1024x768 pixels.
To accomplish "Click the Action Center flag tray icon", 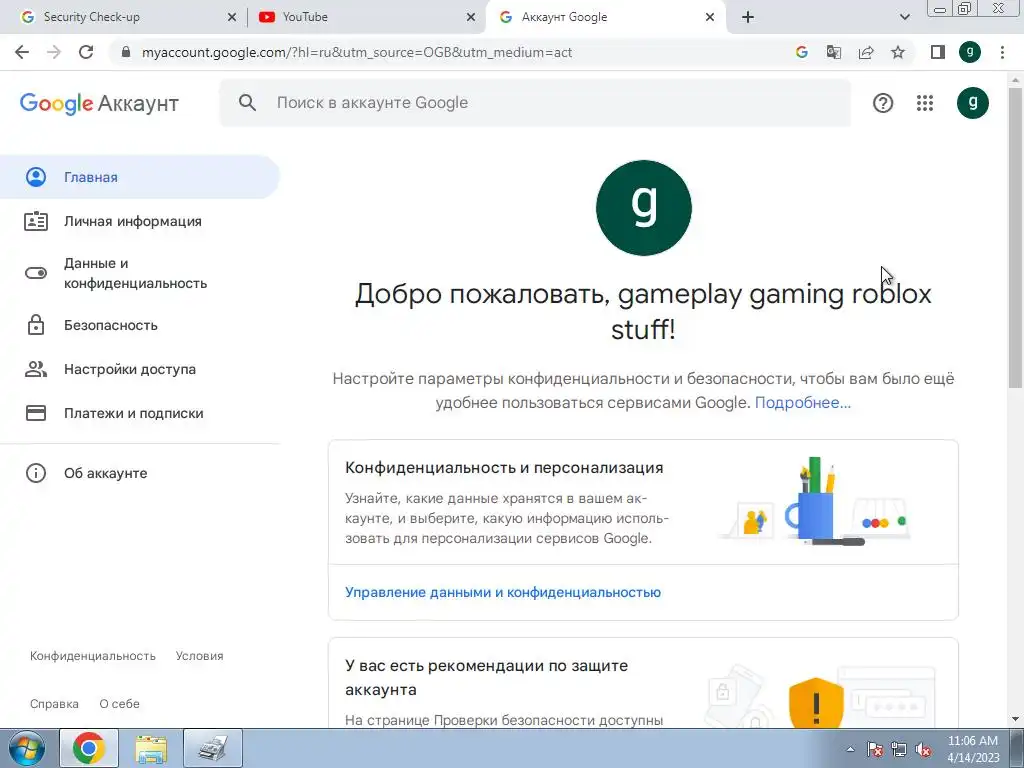I will [875, 750].
